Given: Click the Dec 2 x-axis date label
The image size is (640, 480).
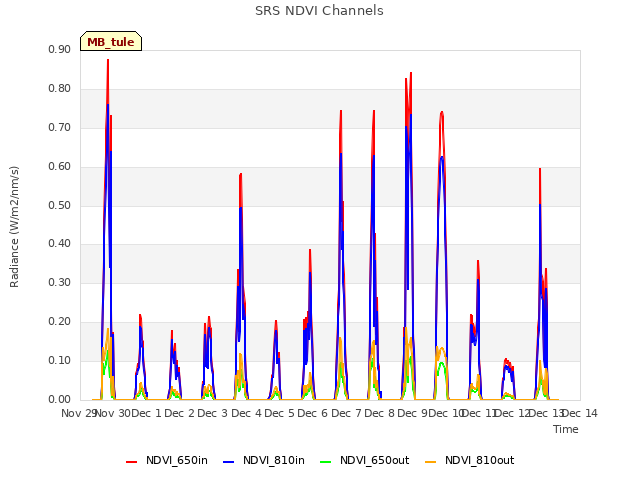Looking at the screenshot, I should pos(180,413).
